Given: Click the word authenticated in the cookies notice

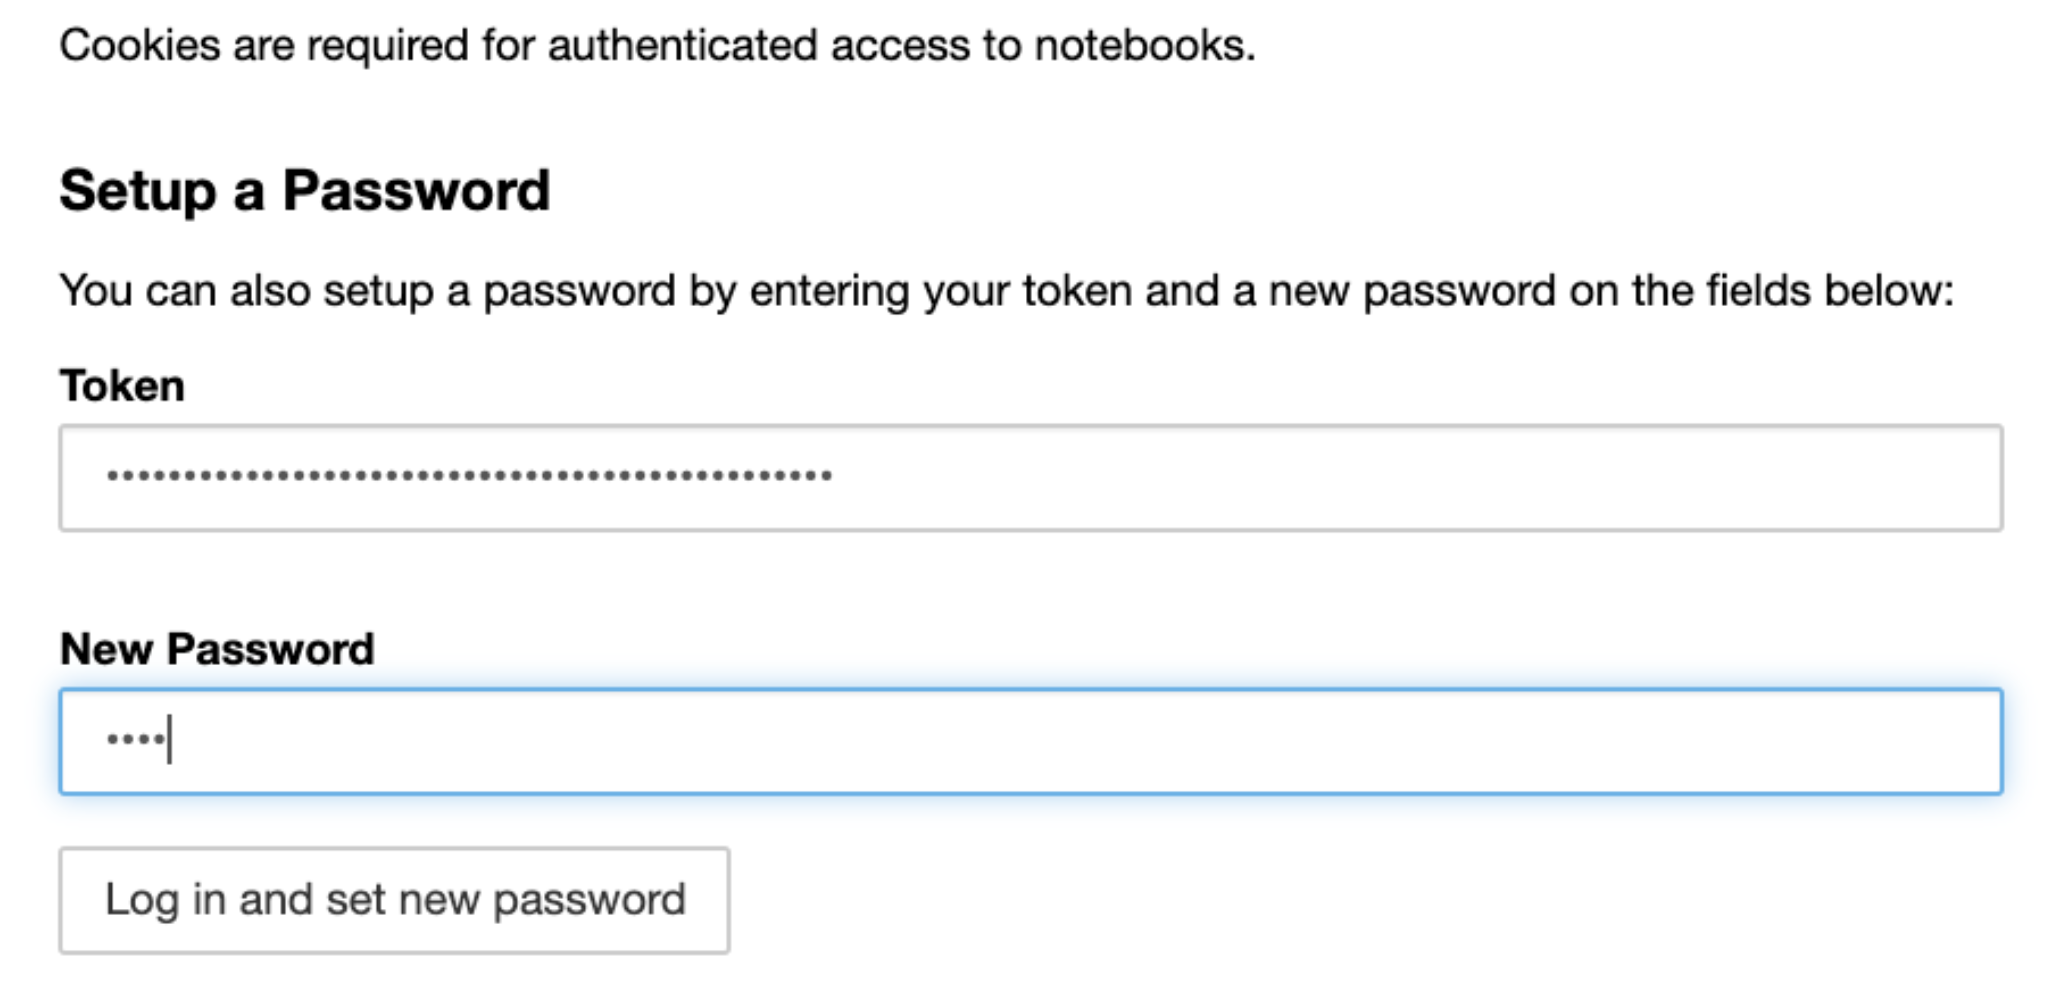Looking at the screenshot, I should pos(682,45).
